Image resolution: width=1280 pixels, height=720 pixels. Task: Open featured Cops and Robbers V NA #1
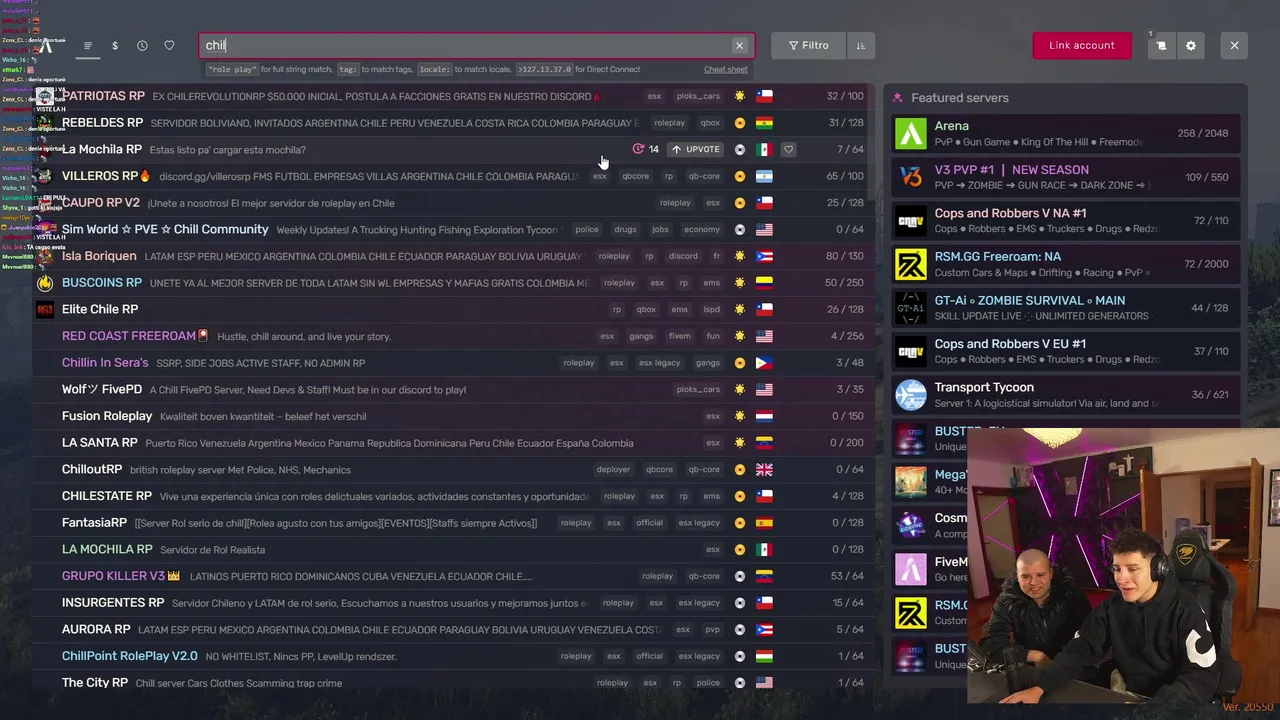click(1066, 220)
